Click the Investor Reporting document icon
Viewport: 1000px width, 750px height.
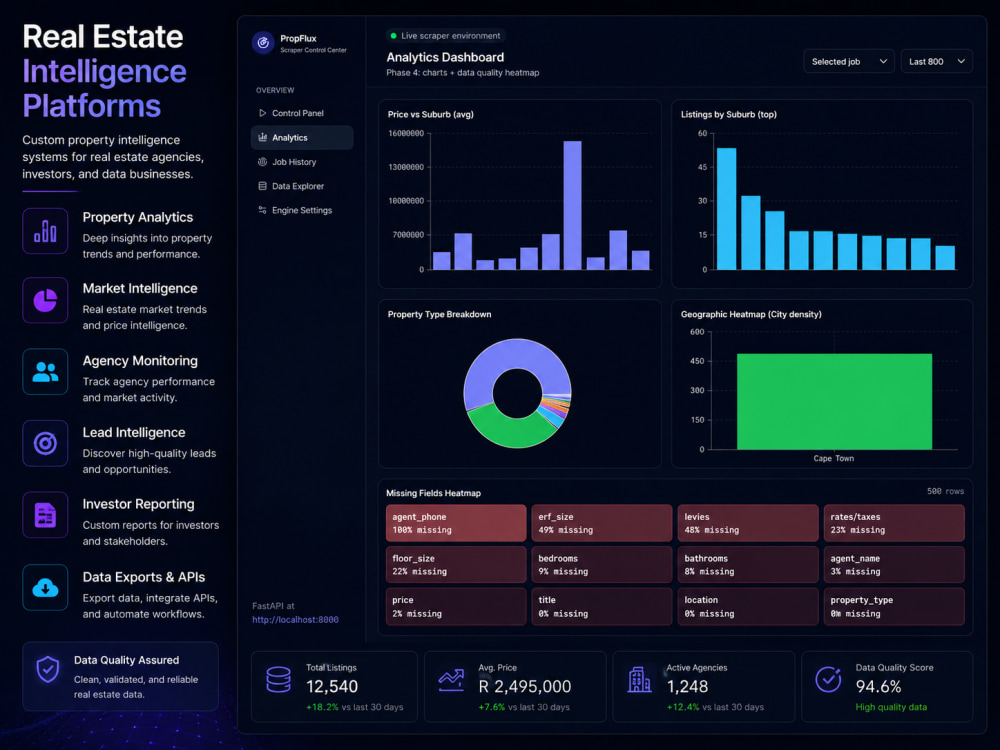point(45,515)
